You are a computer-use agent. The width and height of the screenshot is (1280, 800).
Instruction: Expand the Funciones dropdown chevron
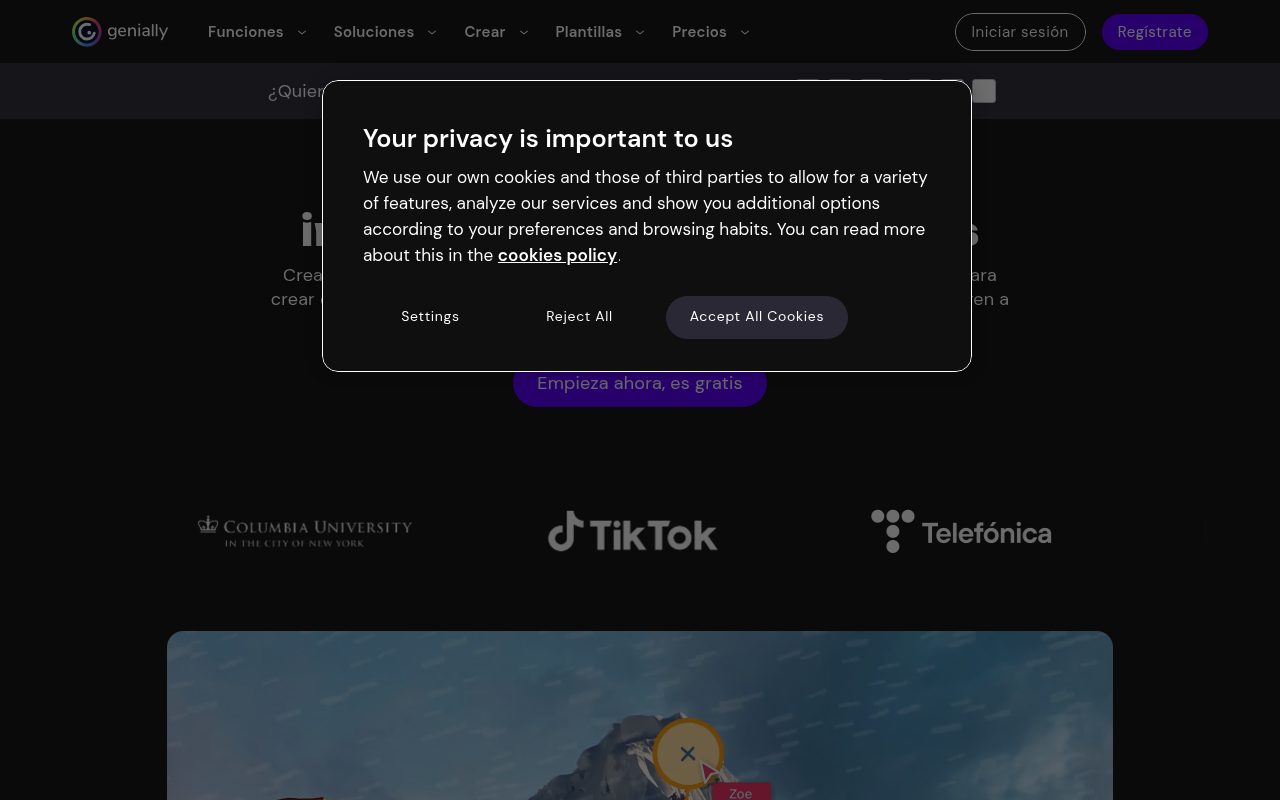point(302,32)
